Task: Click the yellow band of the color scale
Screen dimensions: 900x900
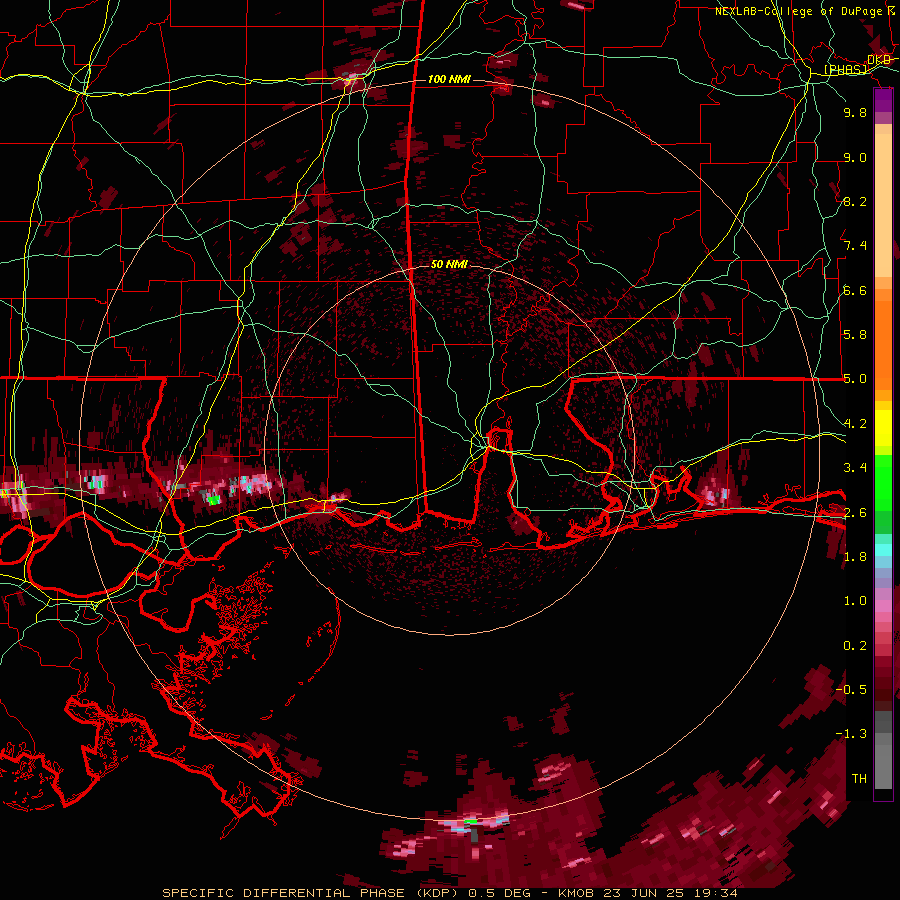Action: (x=883, y=428)
